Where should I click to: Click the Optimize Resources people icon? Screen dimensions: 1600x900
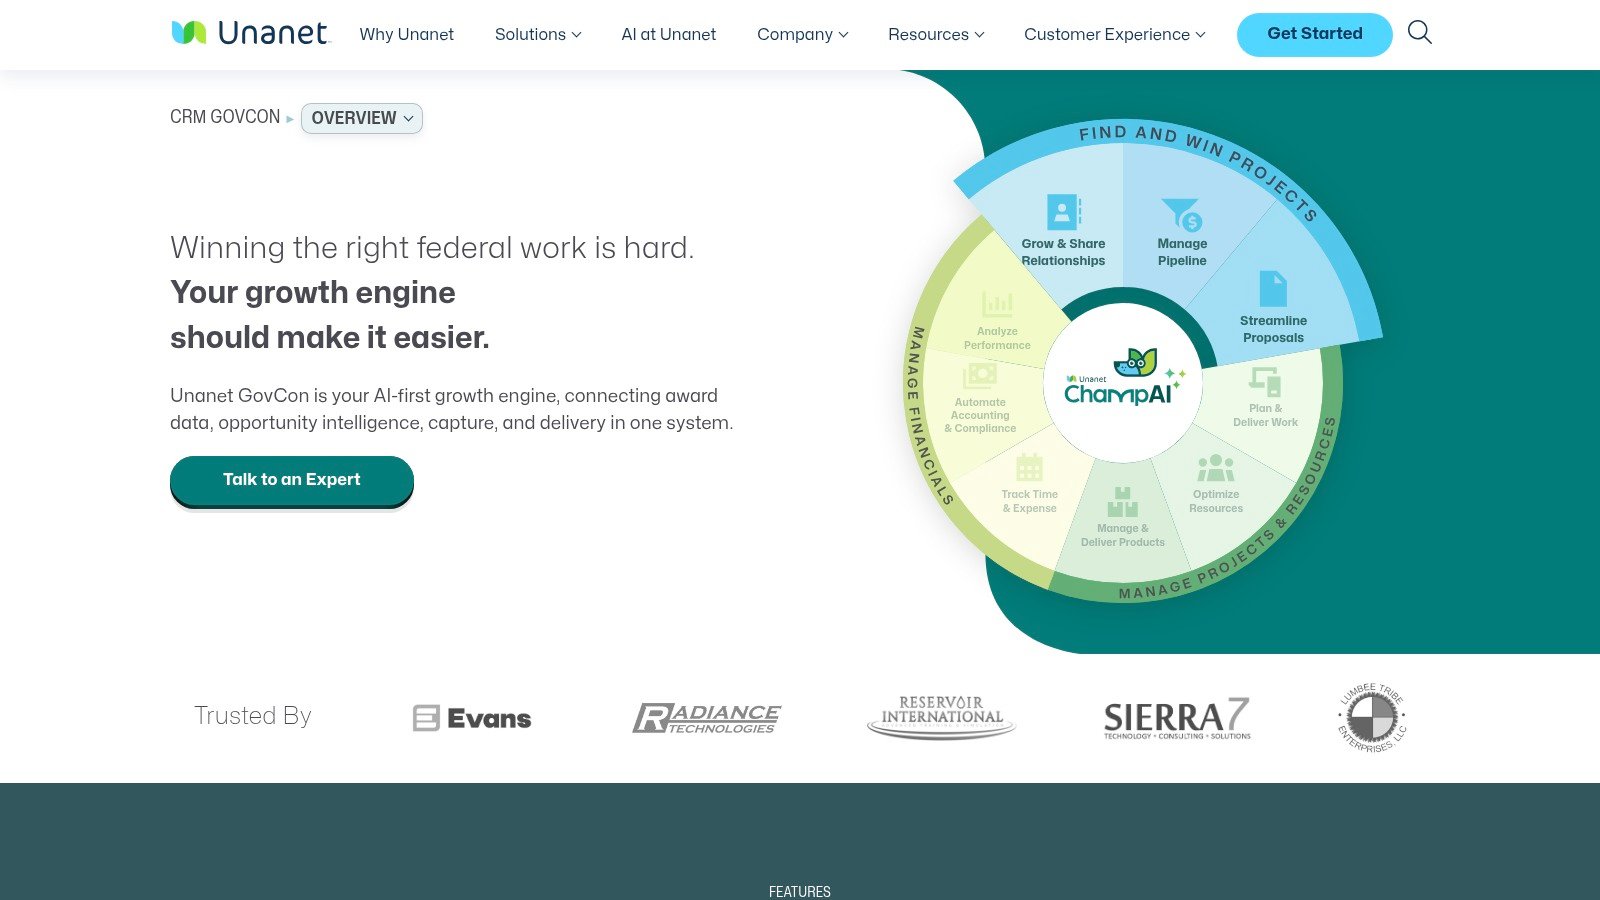(1216, 468)
